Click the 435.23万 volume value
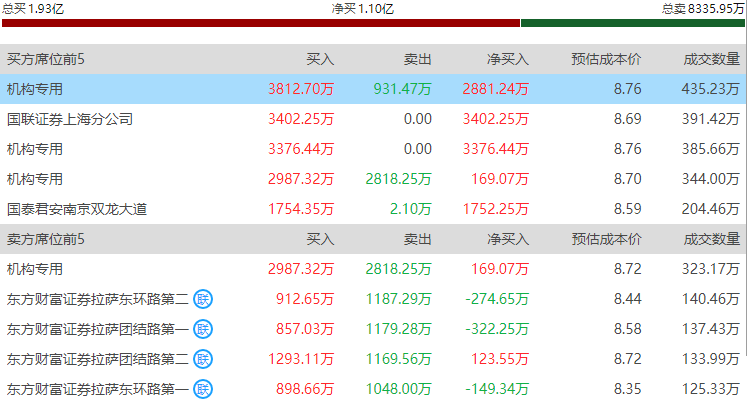 [x=711, y=89]
